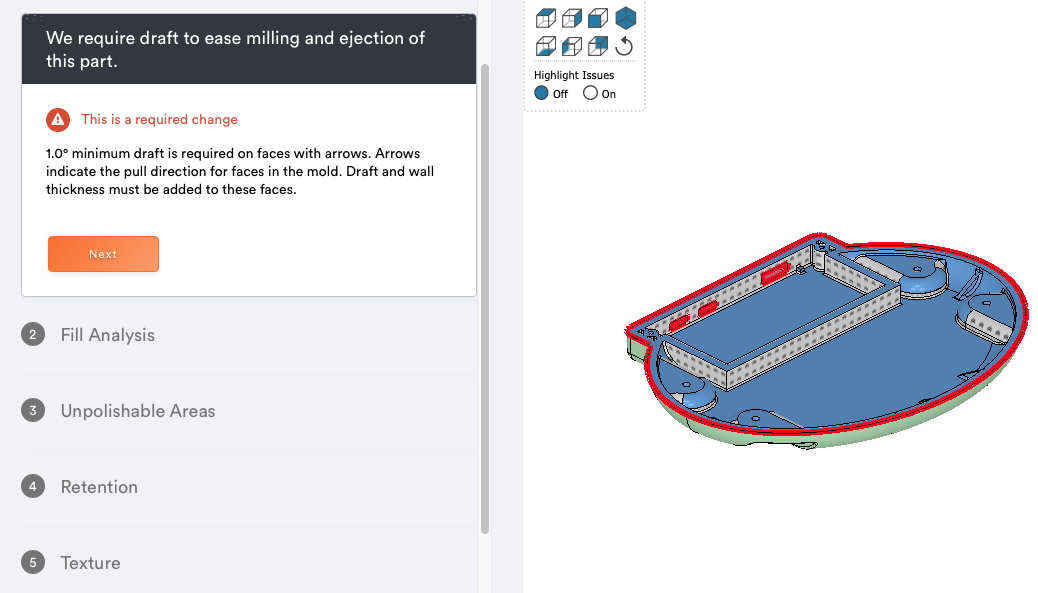
Task: Switch to left face cube view
Action: 572,46
